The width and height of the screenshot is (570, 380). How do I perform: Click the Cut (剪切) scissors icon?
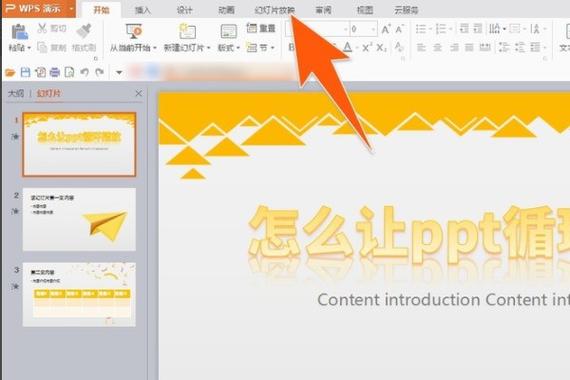coord(42,28)
